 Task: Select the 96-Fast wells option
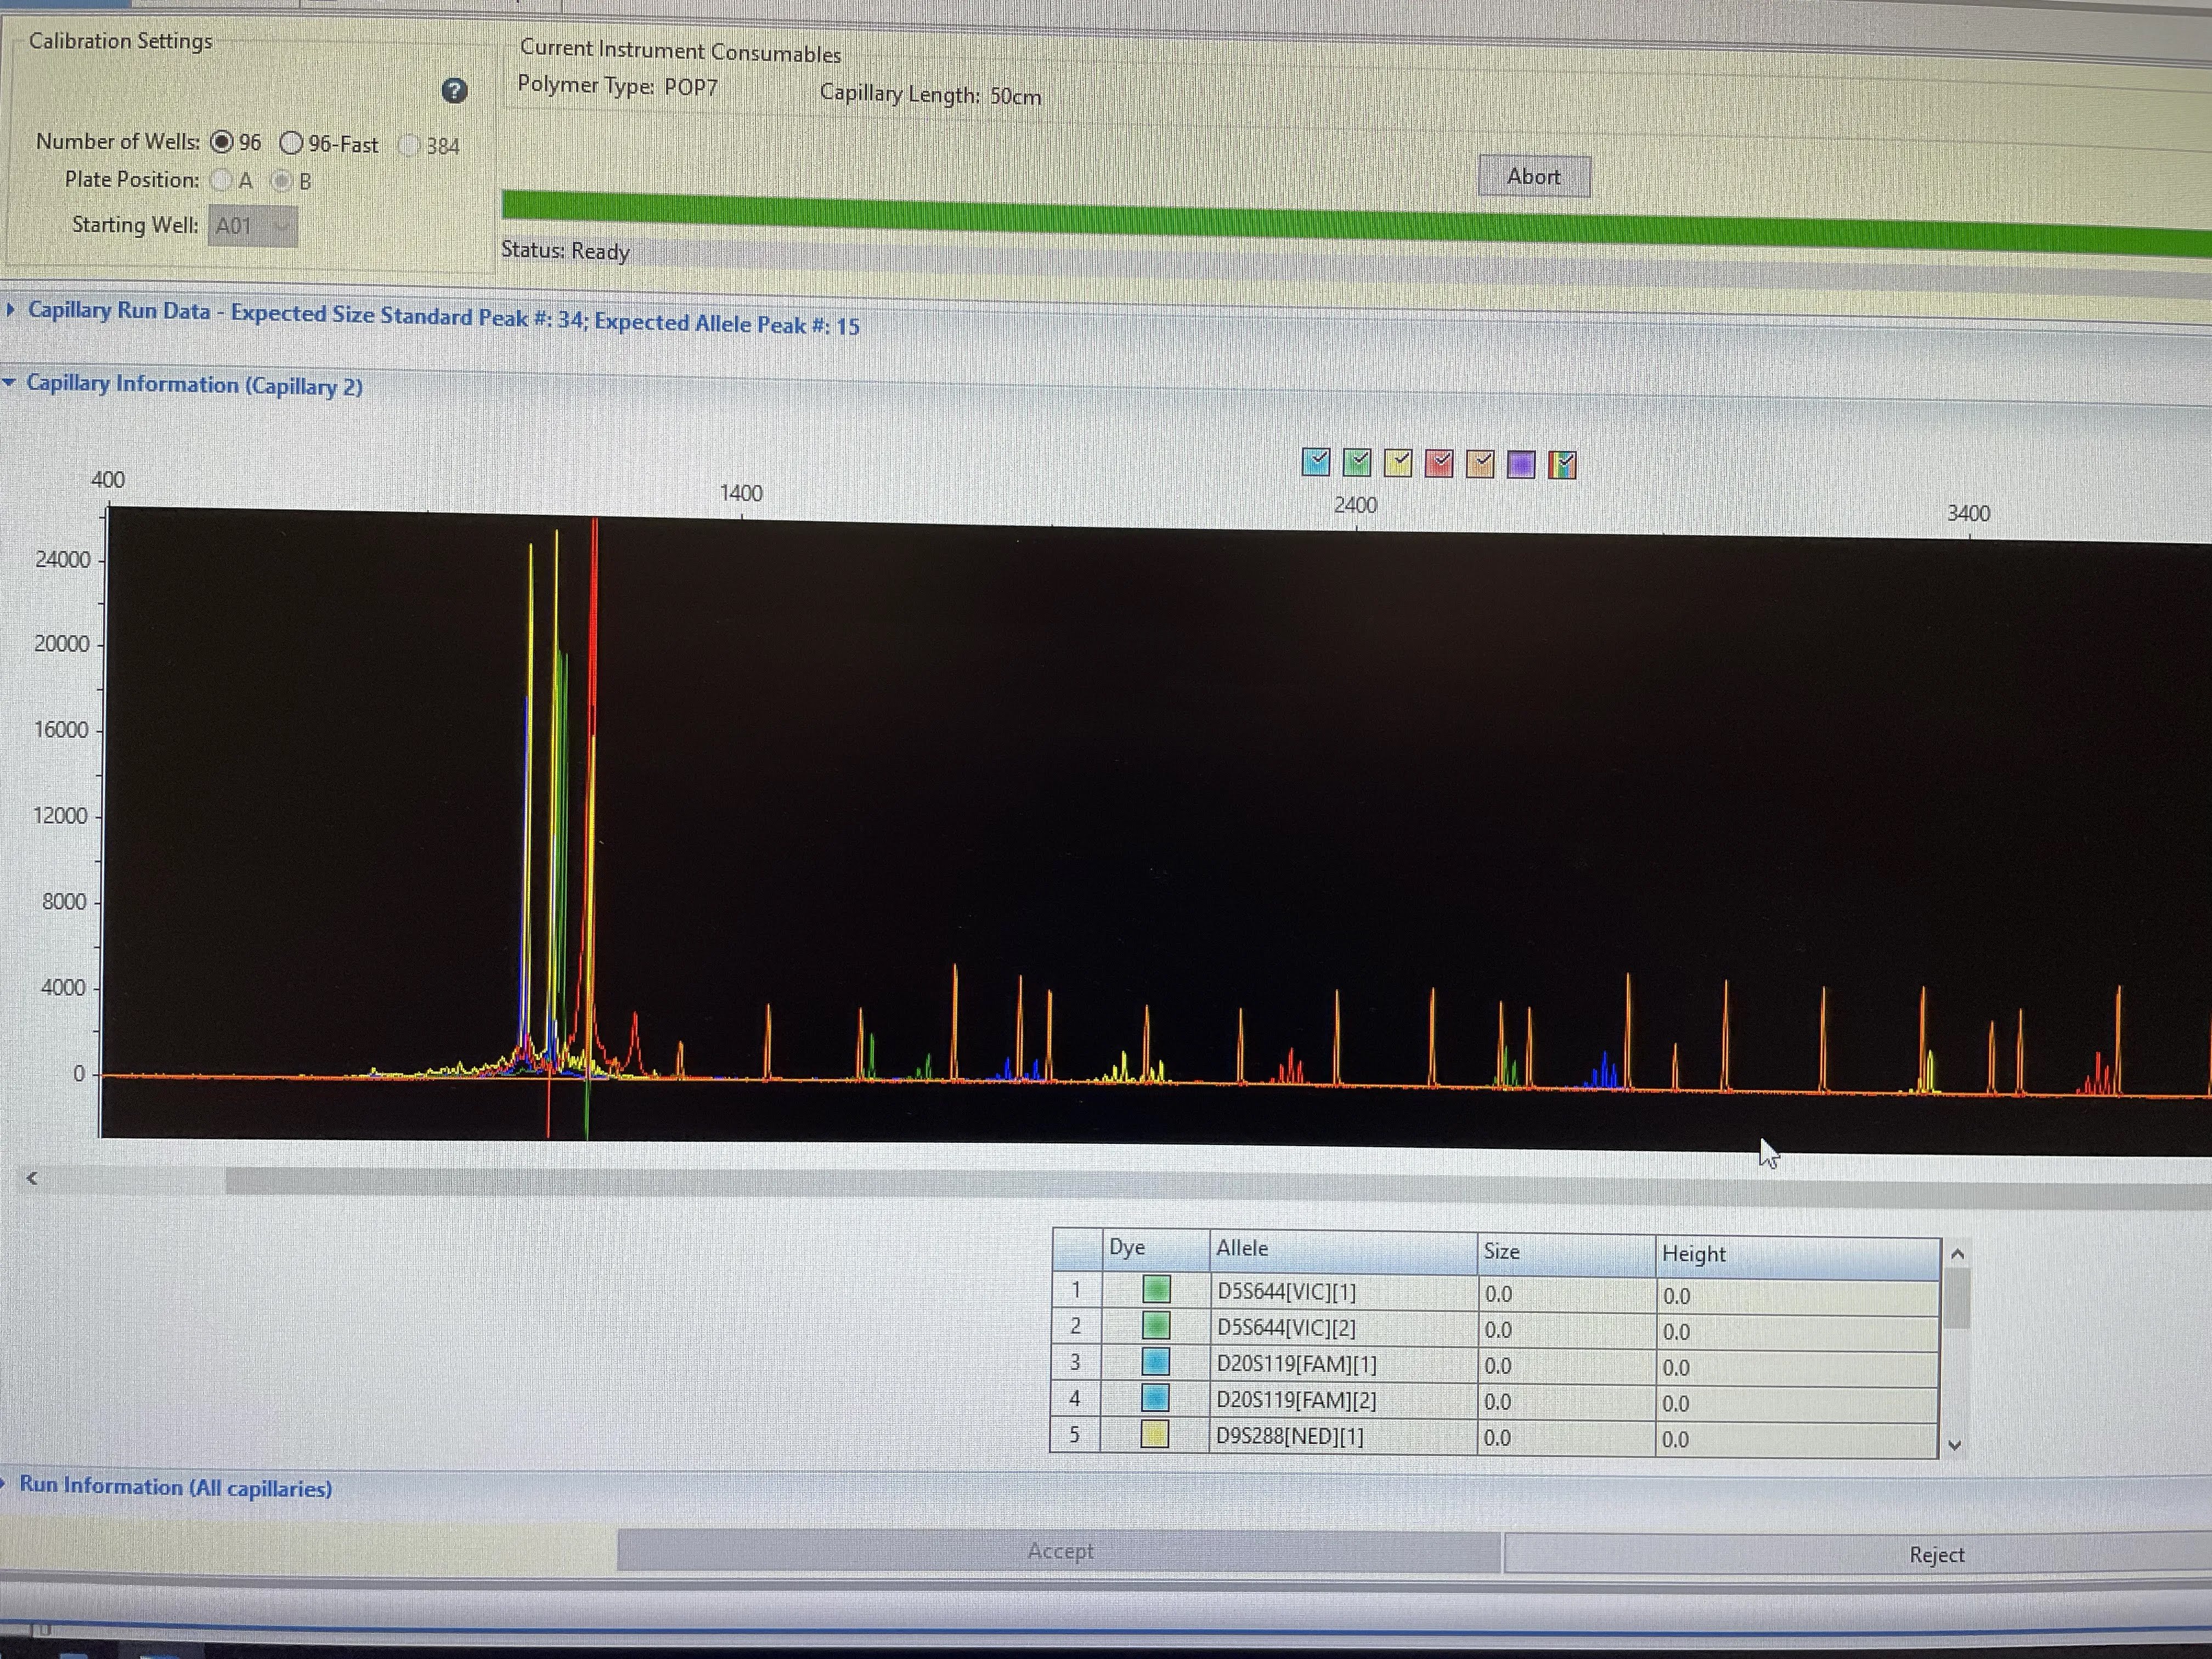(x=291, y=143)
